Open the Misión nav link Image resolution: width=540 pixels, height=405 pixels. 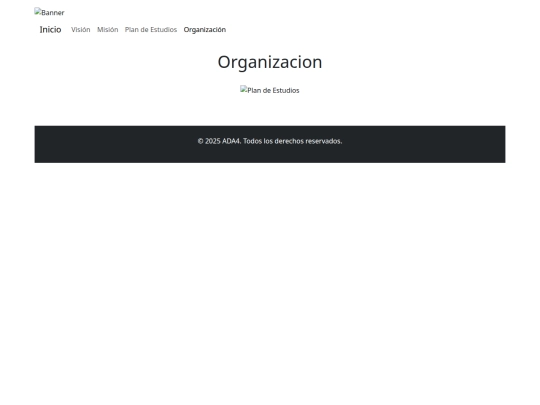pyautogui.click(x=107, y=30)
